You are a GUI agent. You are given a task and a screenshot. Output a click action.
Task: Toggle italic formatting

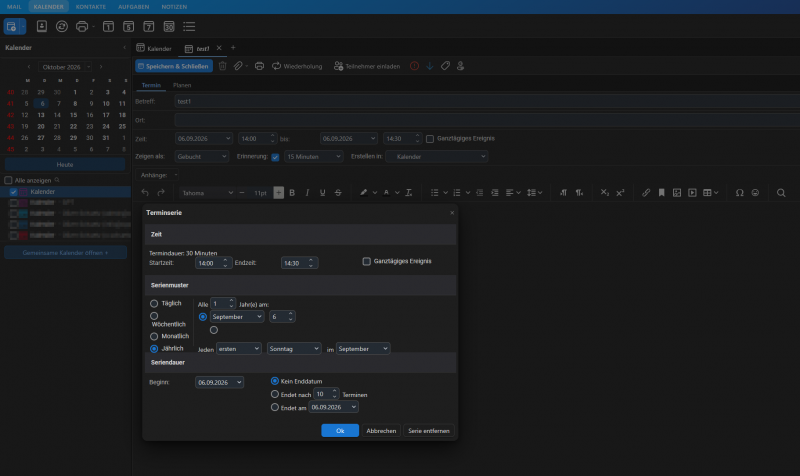(x=307, y=192)
